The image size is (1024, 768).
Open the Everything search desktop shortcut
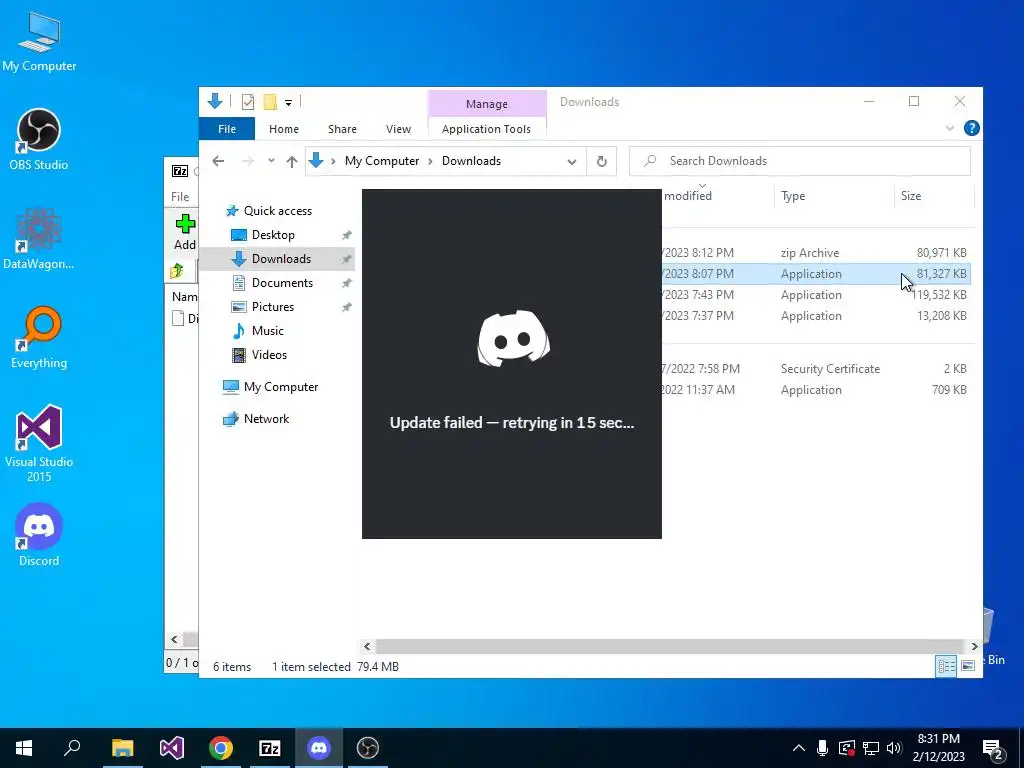pyautogui.click(x=39, y=338)
